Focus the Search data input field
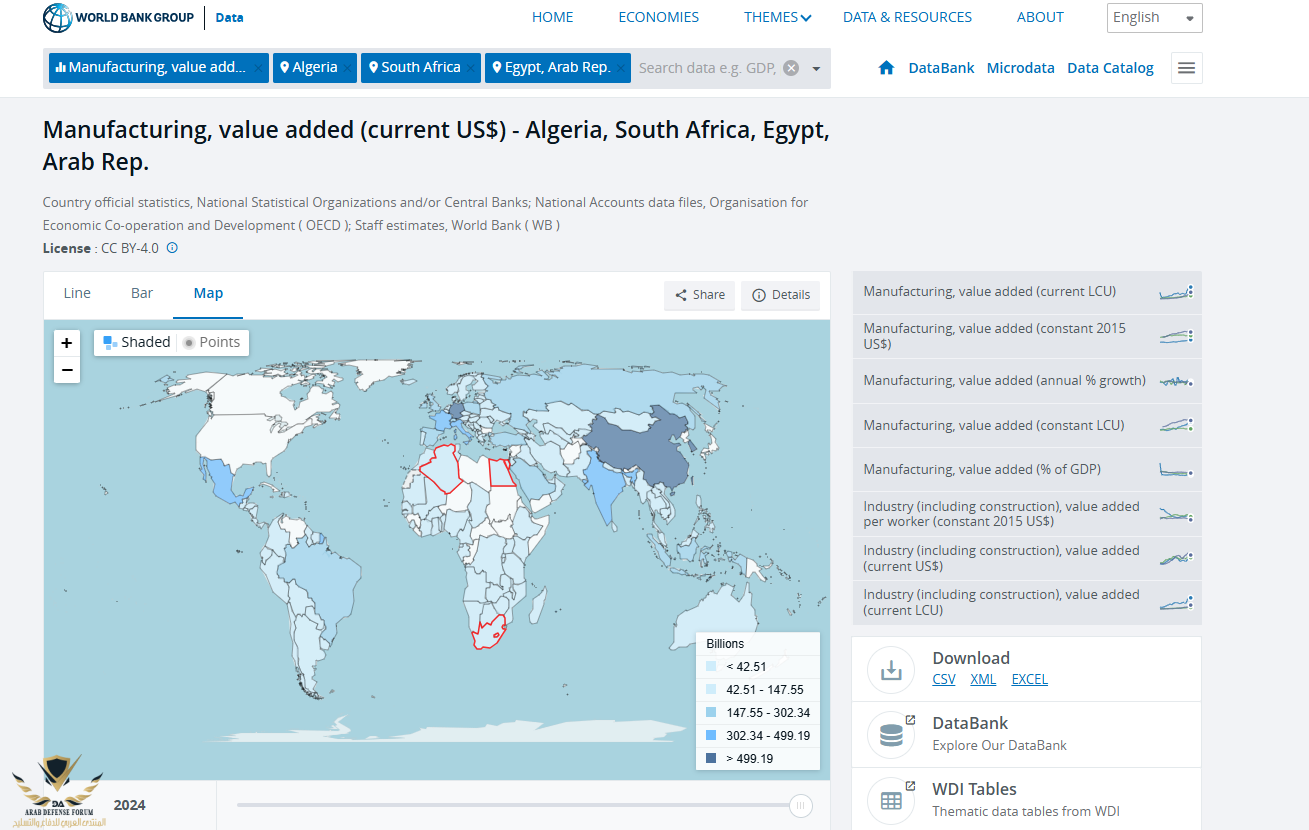This screenshot has width=1309, height=830. (x=706, y=68)
